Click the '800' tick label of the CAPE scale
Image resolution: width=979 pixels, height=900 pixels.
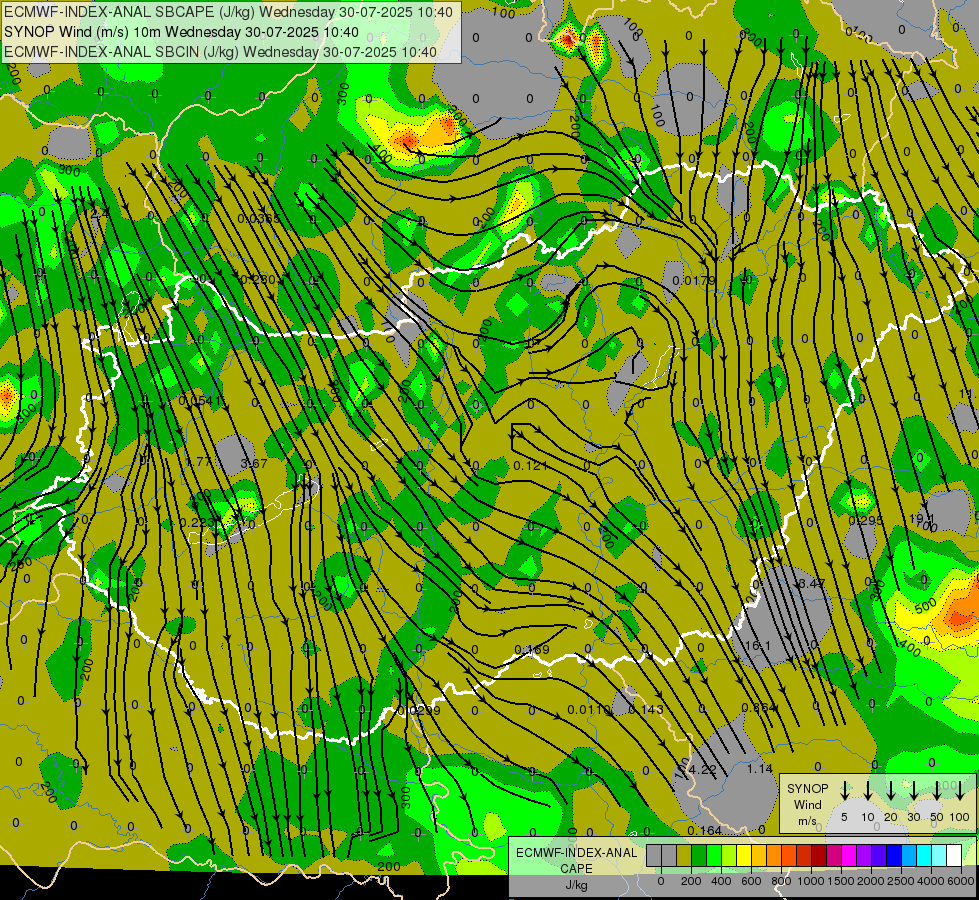781,881
